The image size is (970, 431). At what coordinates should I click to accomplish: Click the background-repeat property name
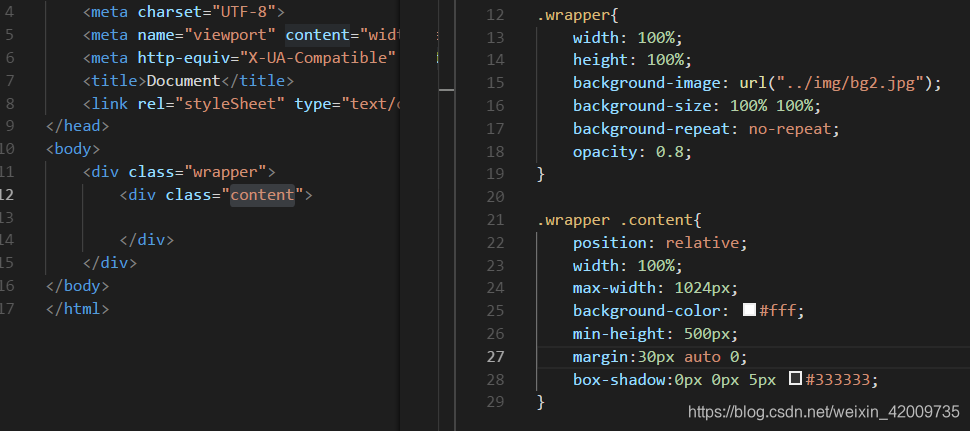pos(651,129)
